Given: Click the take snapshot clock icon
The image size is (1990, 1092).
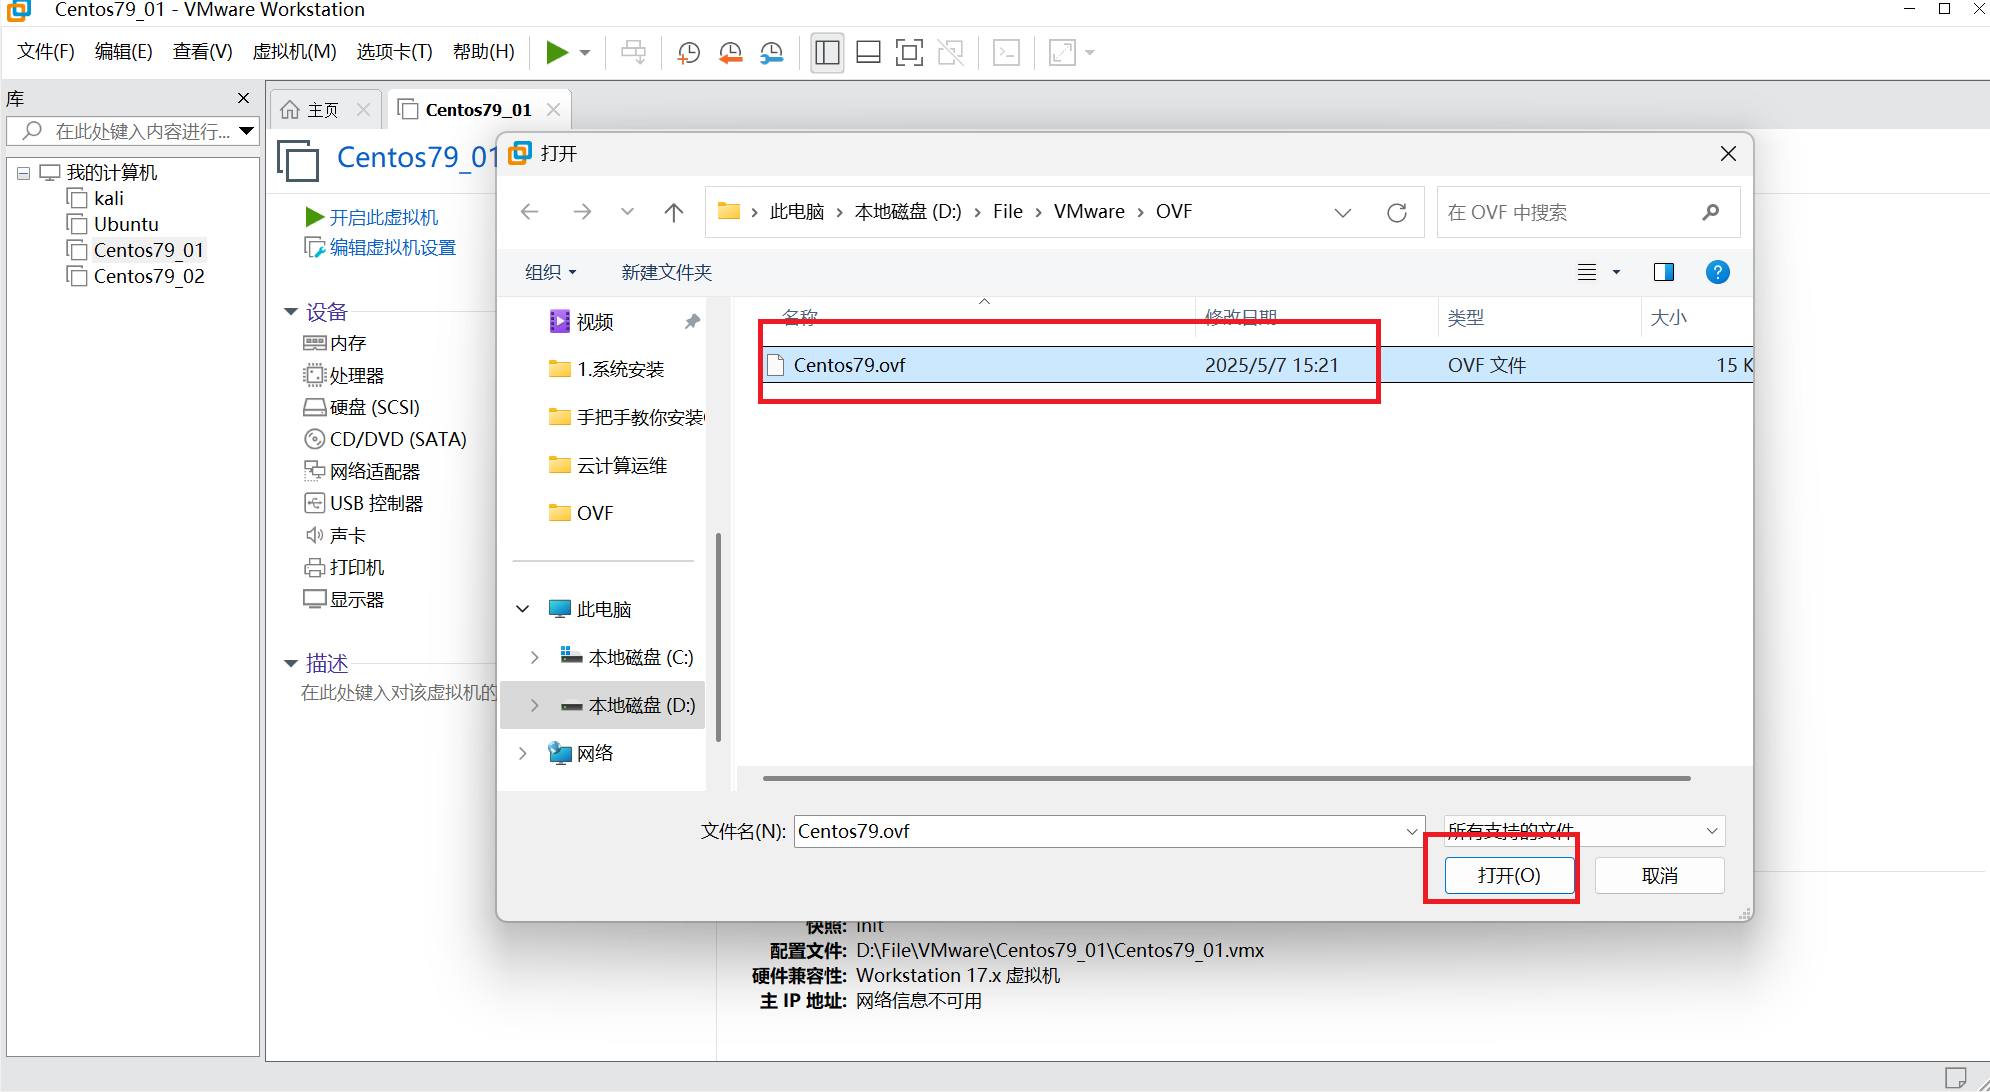Looking at the screenshot, I should [x=688, y=52].
